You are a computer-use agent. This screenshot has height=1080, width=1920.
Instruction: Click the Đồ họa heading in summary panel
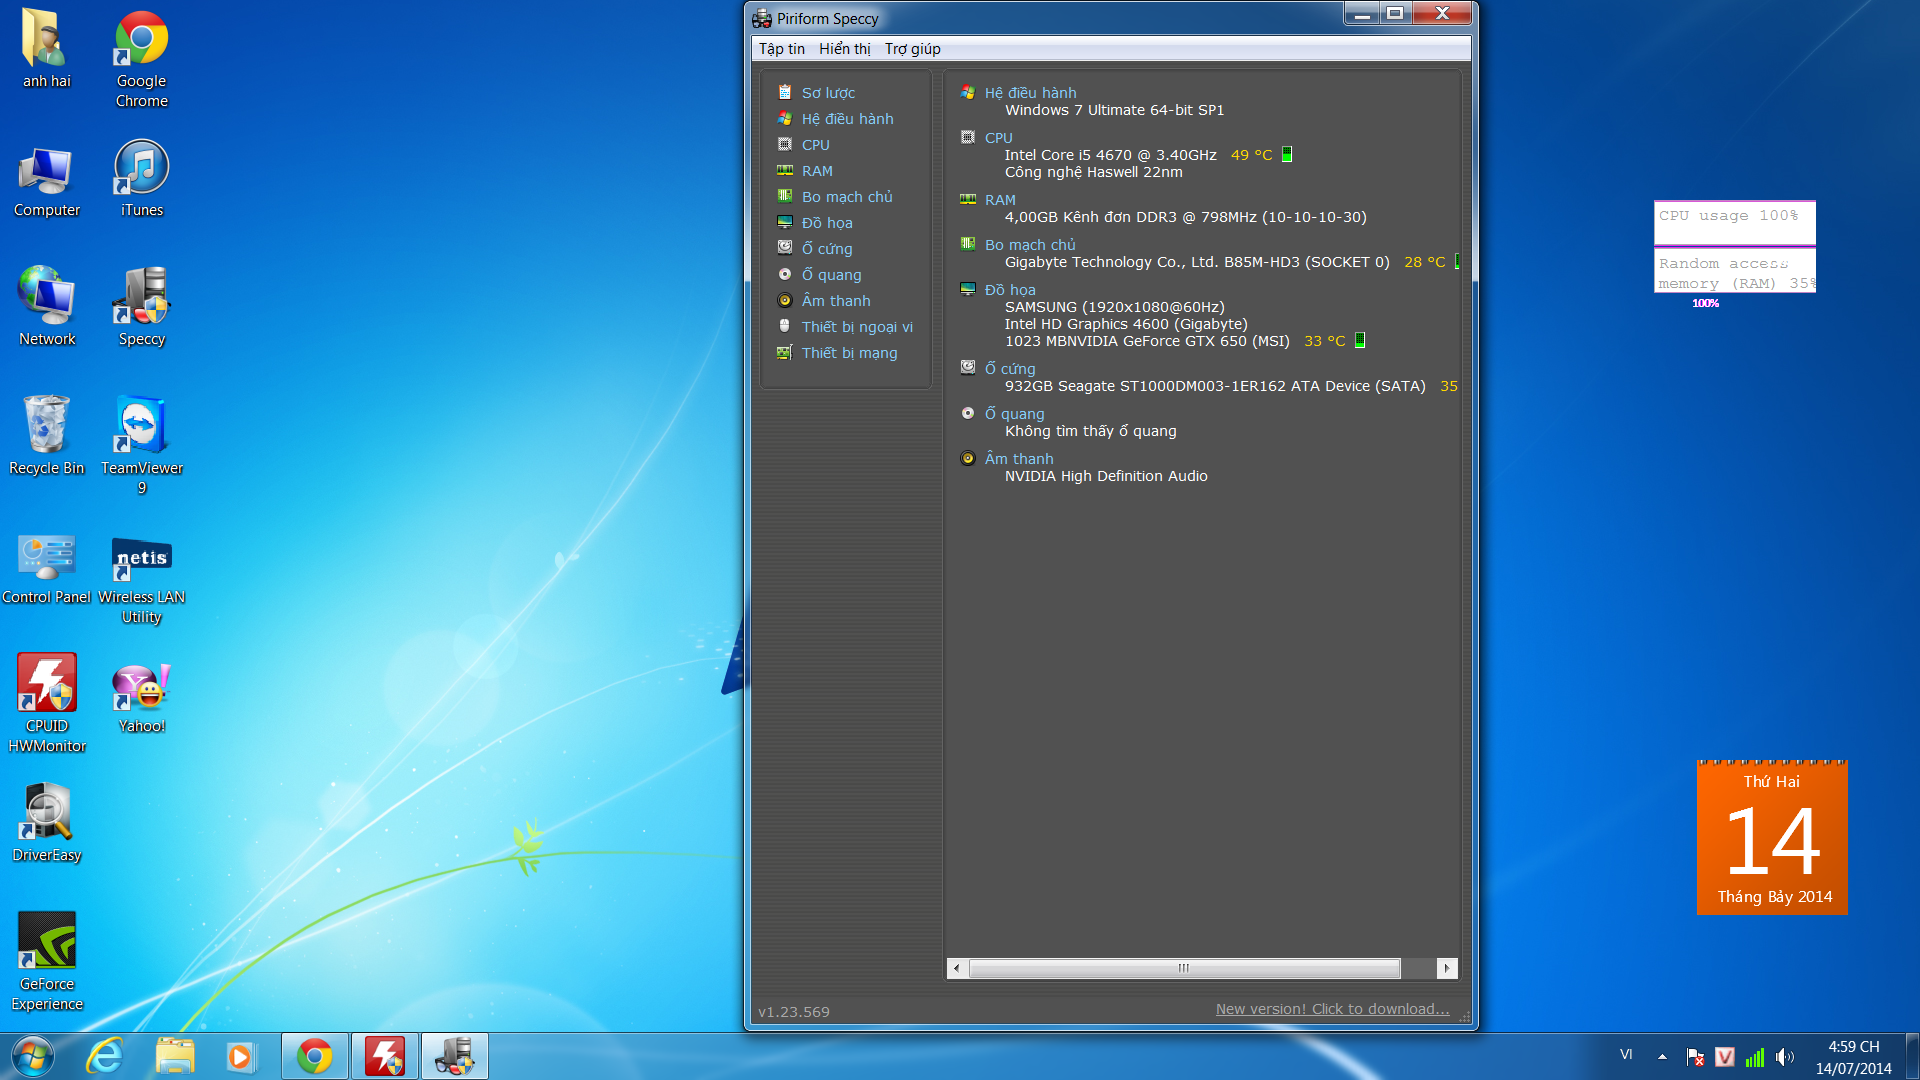click(1010, 290)
